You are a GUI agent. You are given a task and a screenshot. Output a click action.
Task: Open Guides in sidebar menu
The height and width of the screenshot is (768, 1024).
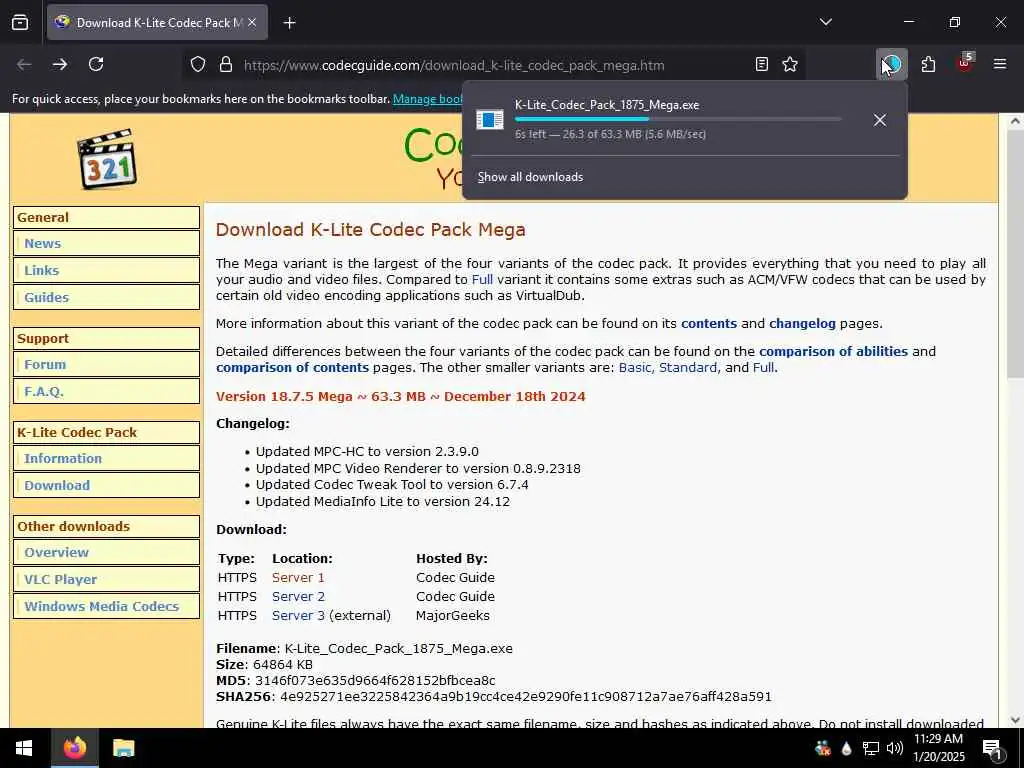[x=46, y=297]
